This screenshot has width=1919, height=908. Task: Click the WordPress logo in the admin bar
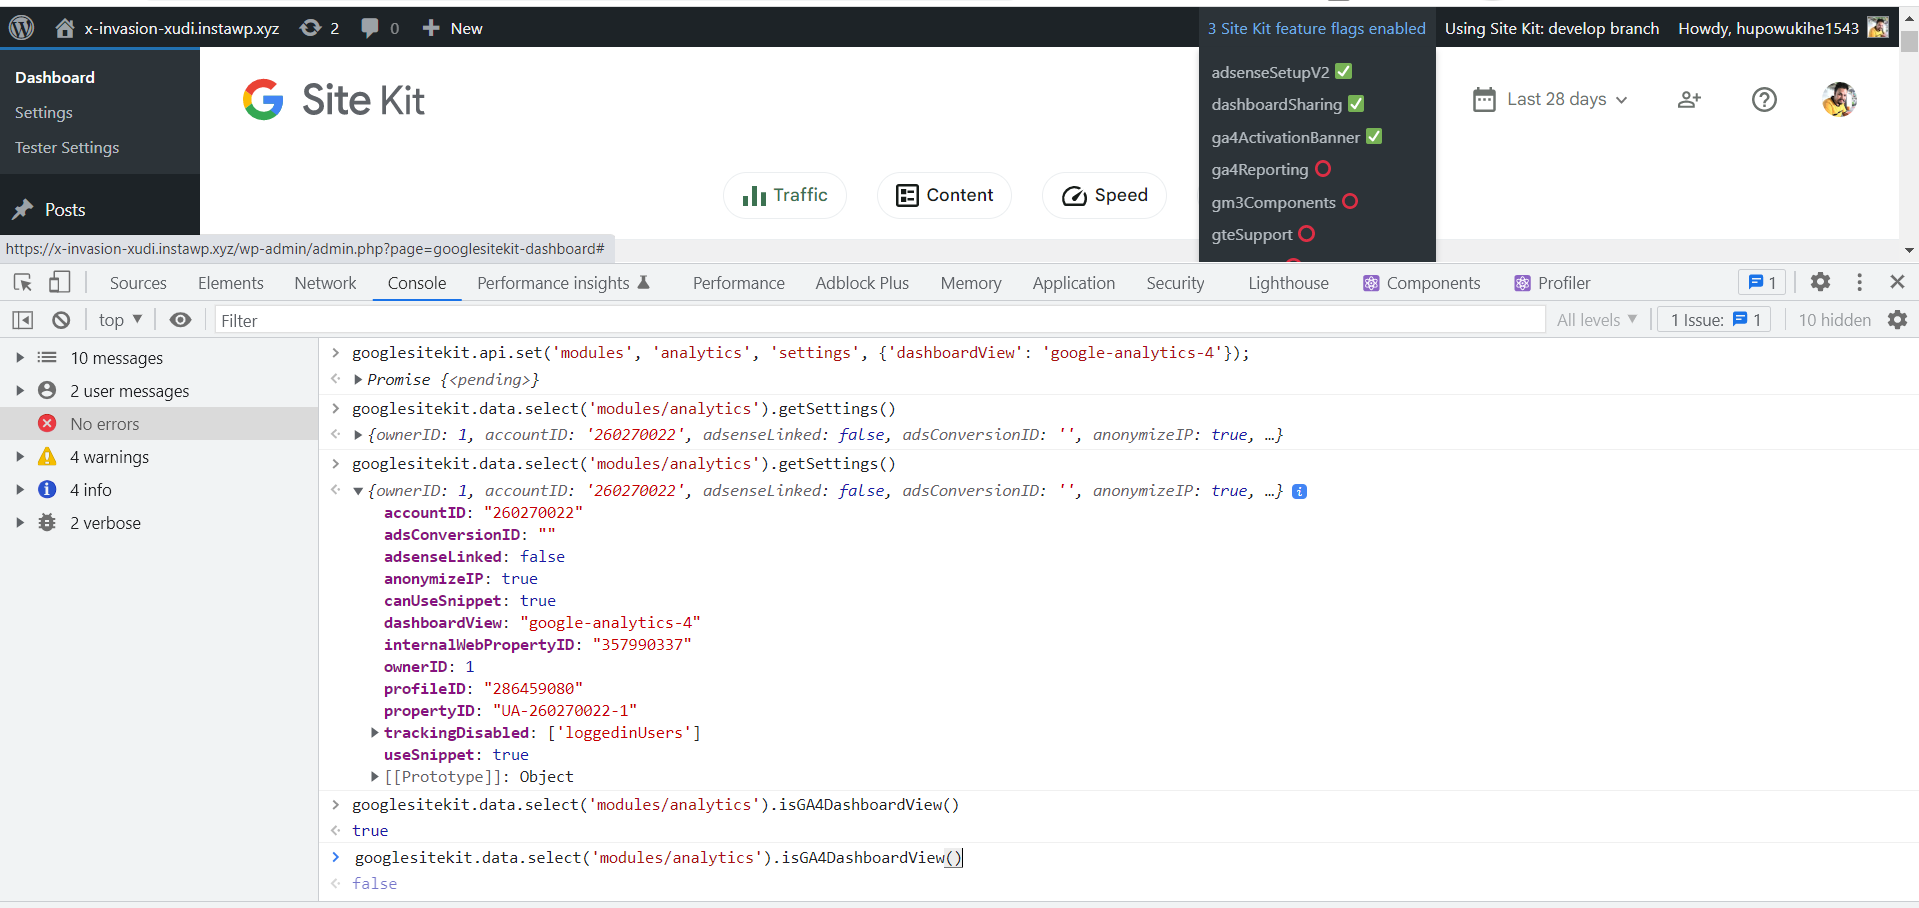click(x=21, y=27)
